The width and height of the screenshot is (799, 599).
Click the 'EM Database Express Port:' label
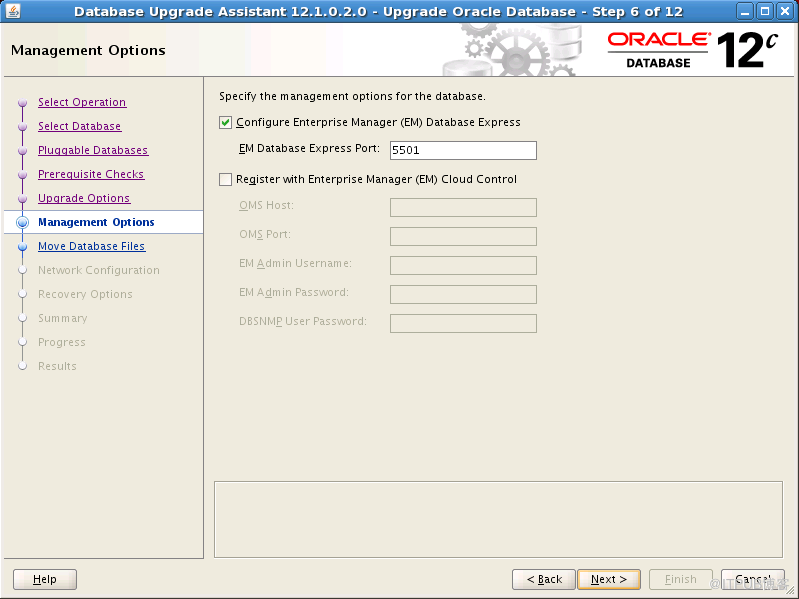click(x=309, y=148)
